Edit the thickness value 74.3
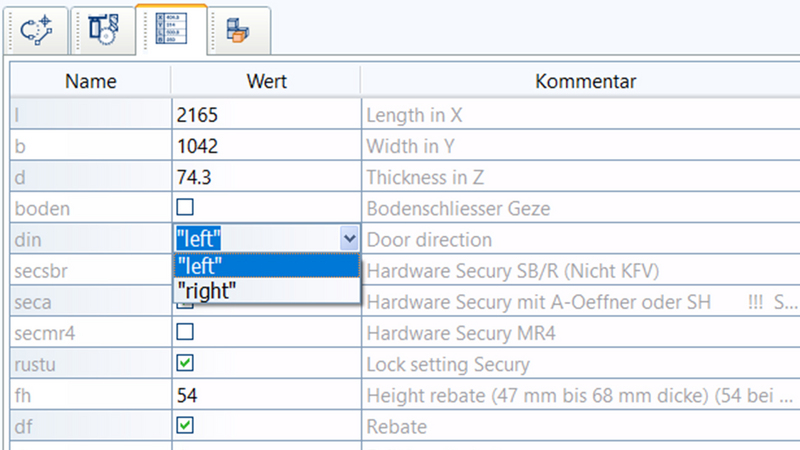The height and width of the screenshot is (450, 800). 266,177
